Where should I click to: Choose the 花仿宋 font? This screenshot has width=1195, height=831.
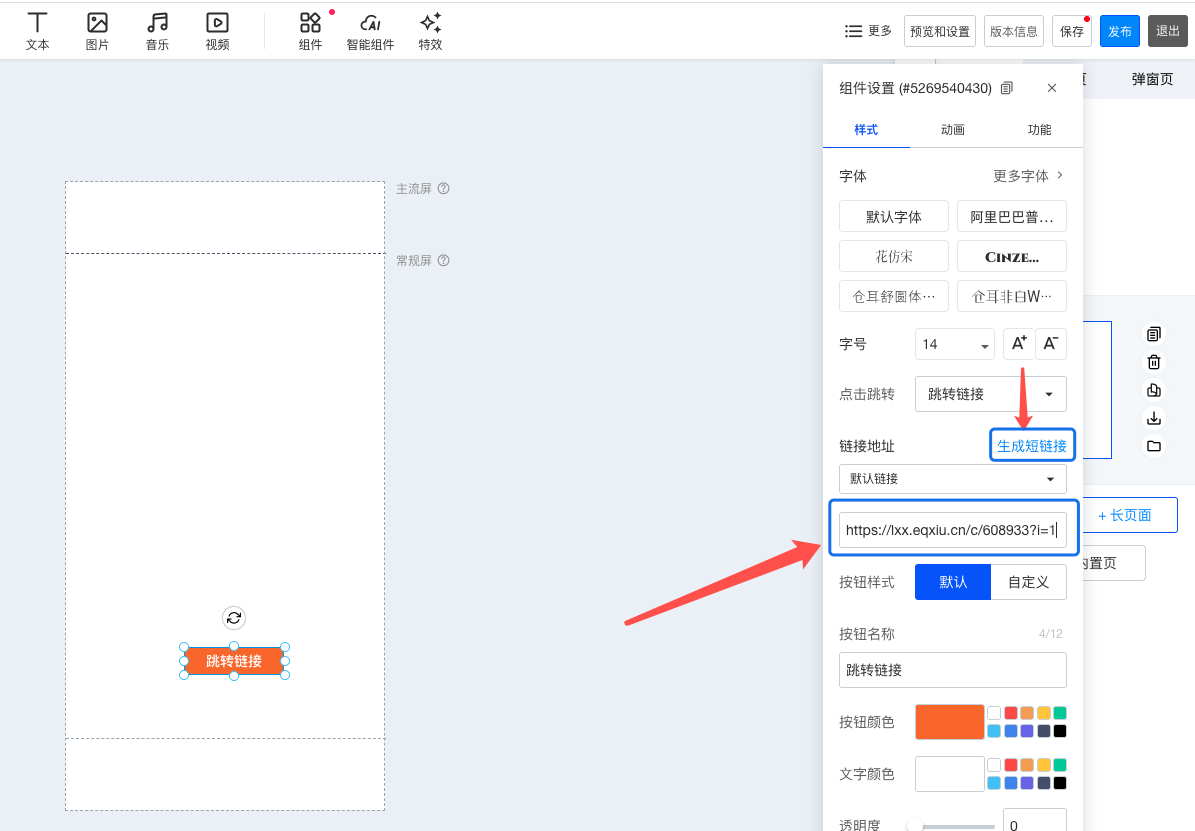pyautogui.click(x=894, y=256)
